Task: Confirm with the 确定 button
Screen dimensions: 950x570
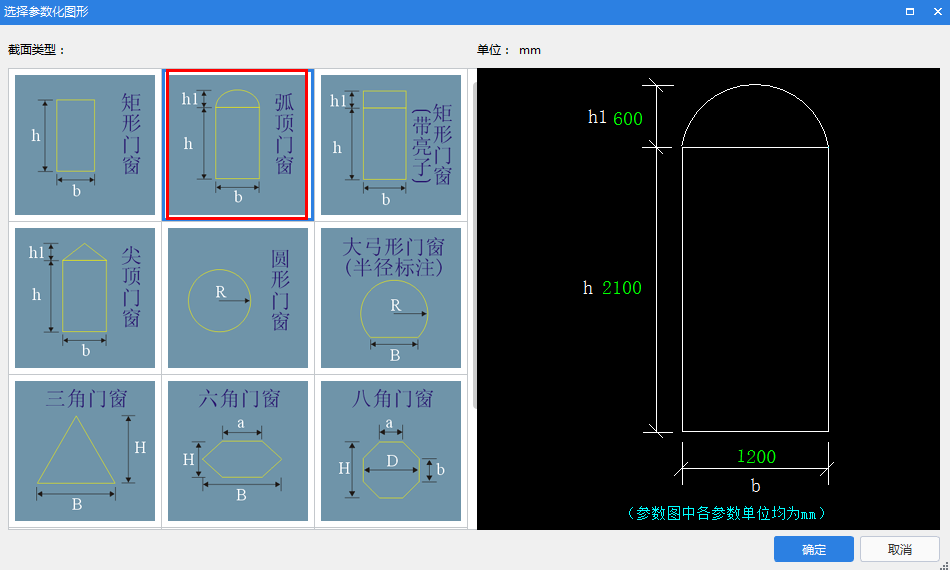Action: coord(814,549)
